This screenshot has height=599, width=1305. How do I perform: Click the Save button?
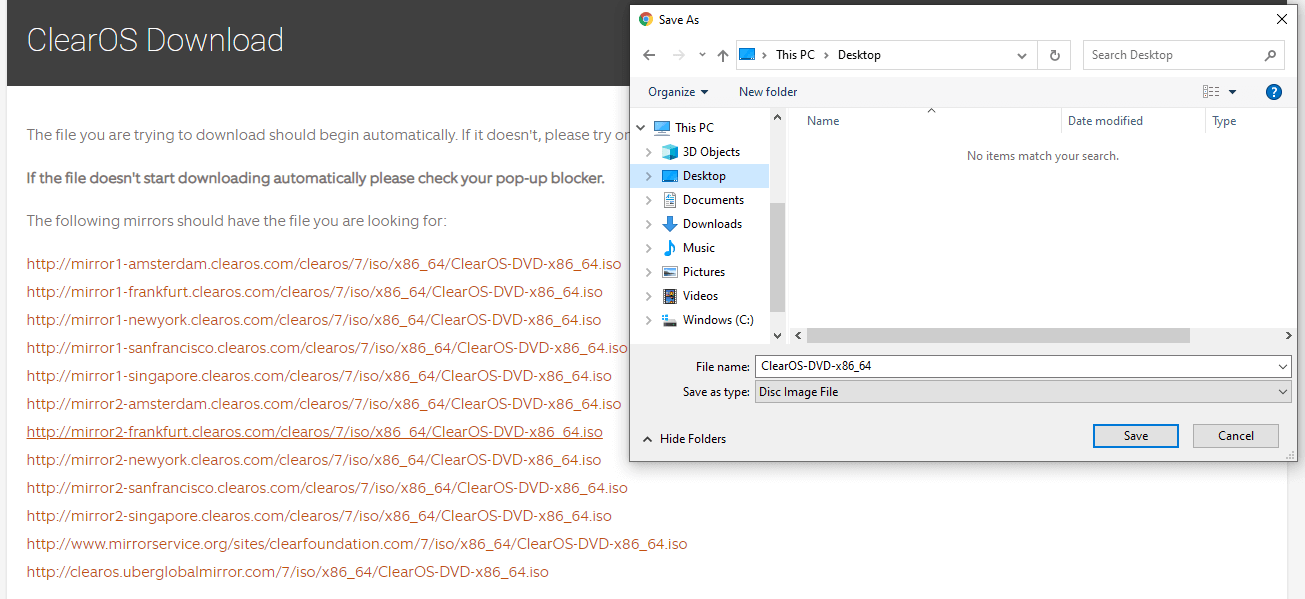point(1135,435)
